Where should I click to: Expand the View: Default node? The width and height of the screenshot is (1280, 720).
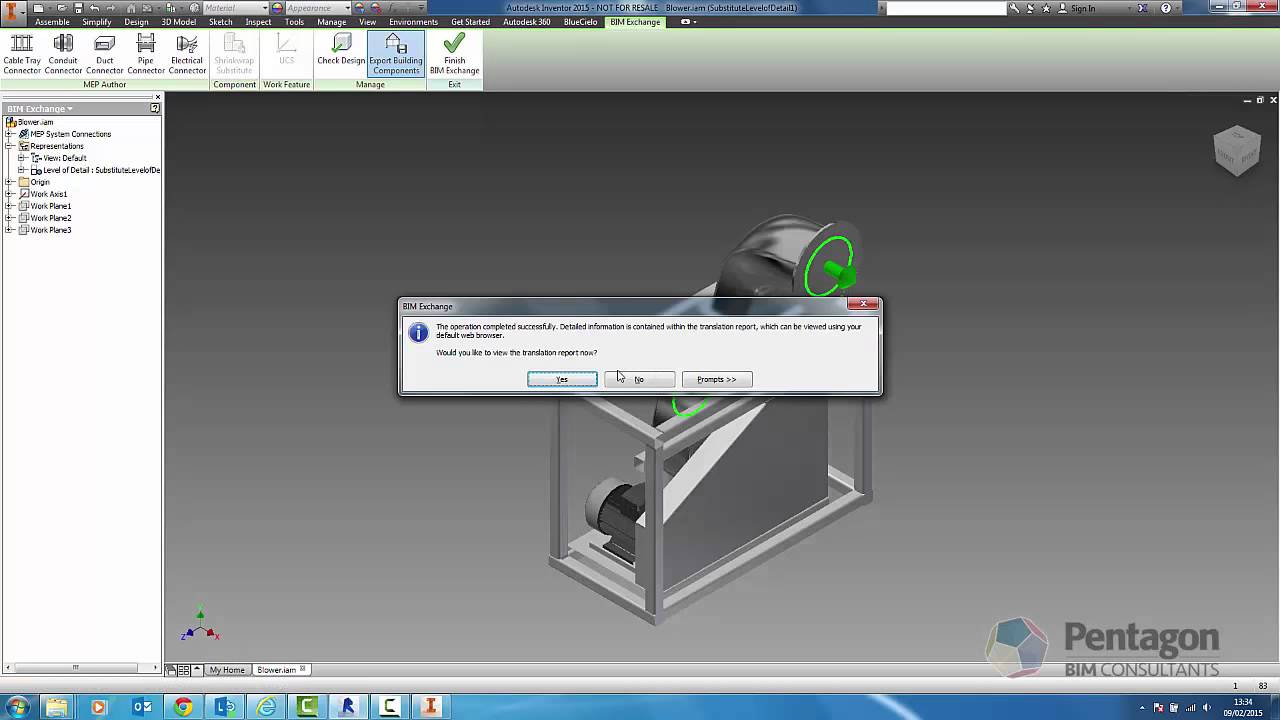(22, 158)
